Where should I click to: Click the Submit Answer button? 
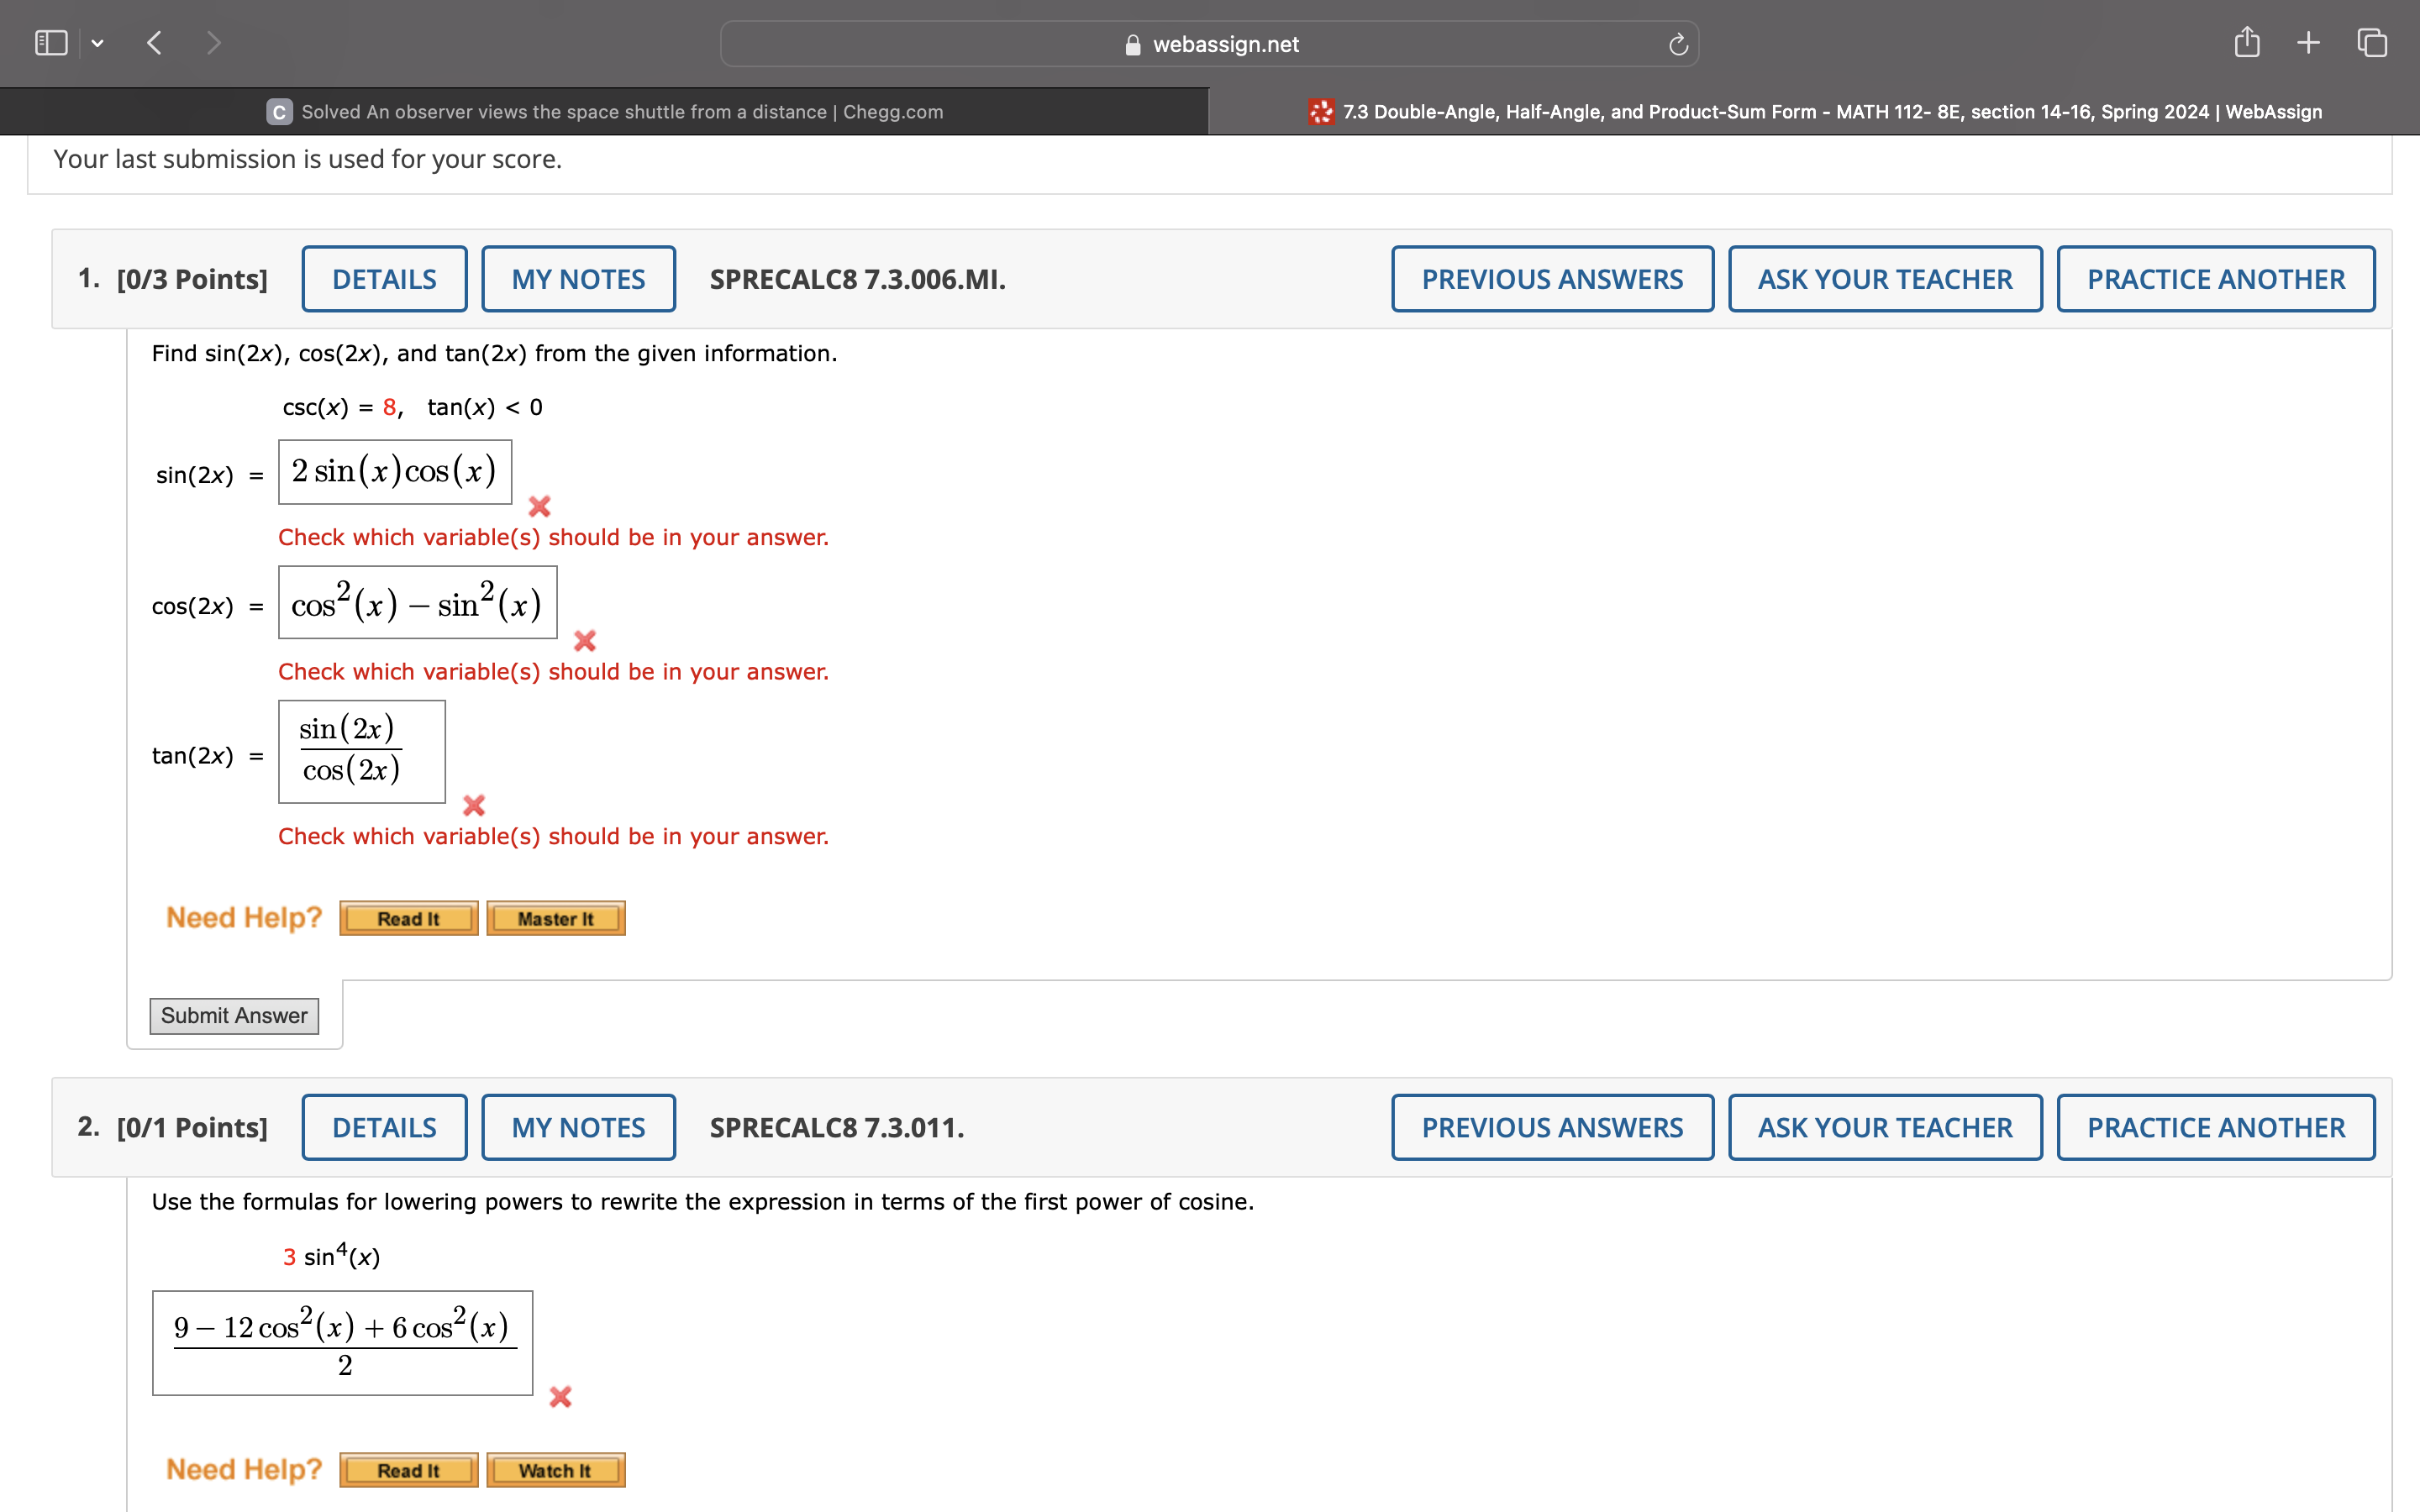234,1016
